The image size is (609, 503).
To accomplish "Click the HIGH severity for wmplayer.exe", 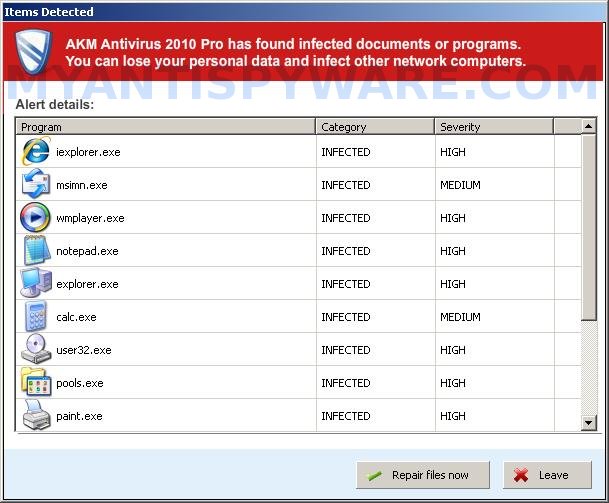I will (452, 218).
